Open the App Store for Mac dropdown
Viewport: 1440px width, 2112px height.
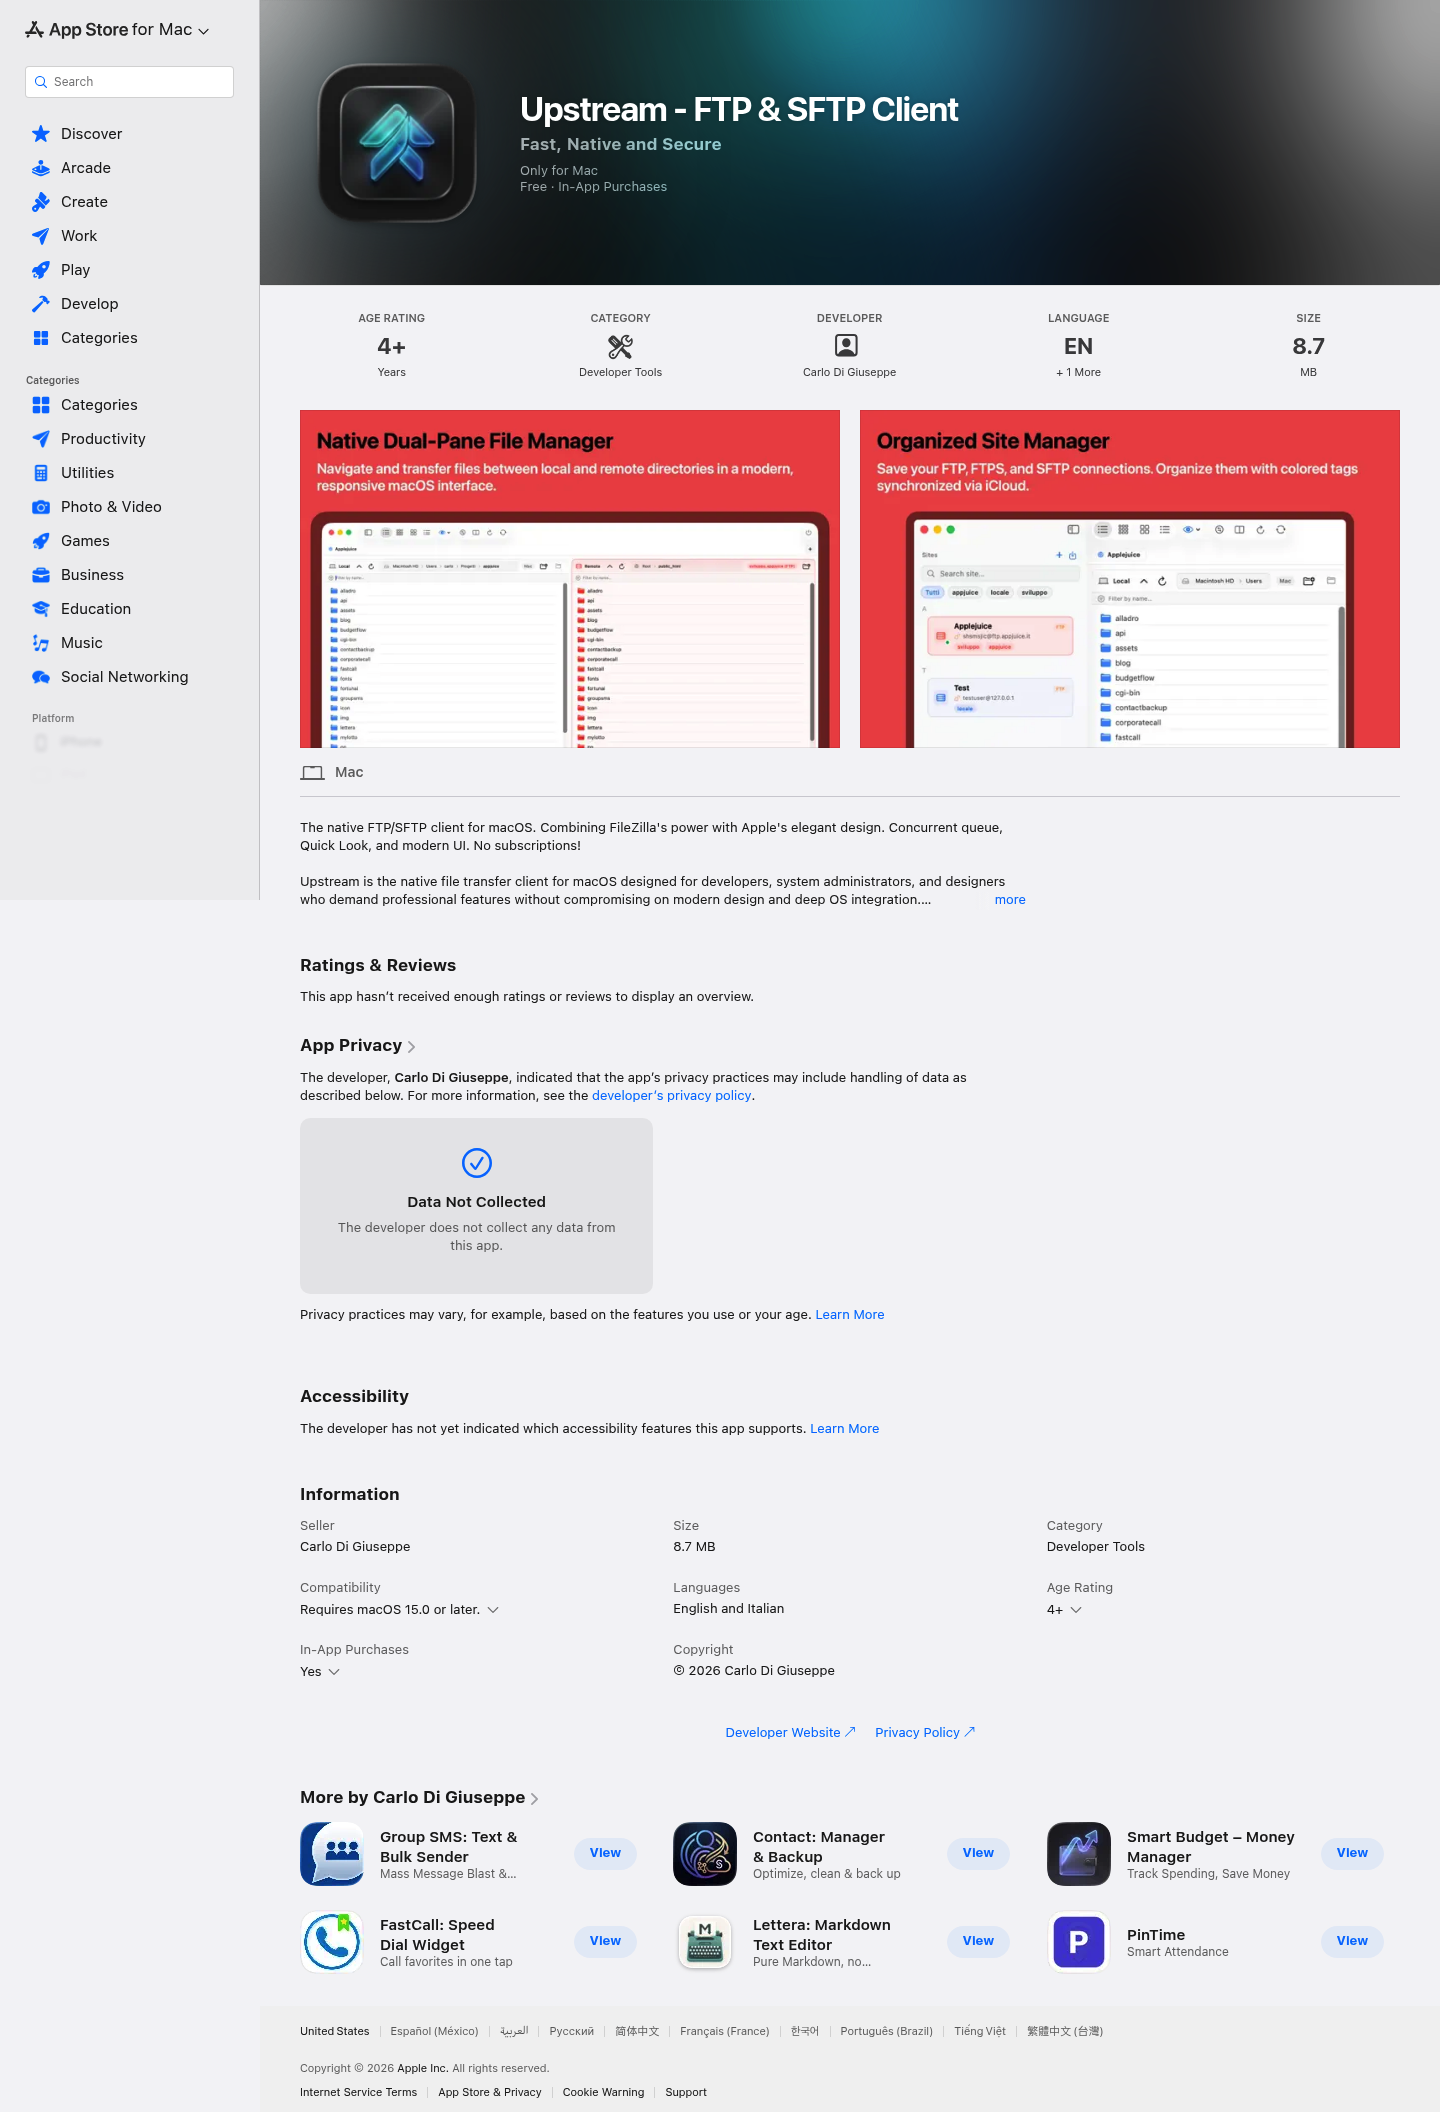(118, 30)
